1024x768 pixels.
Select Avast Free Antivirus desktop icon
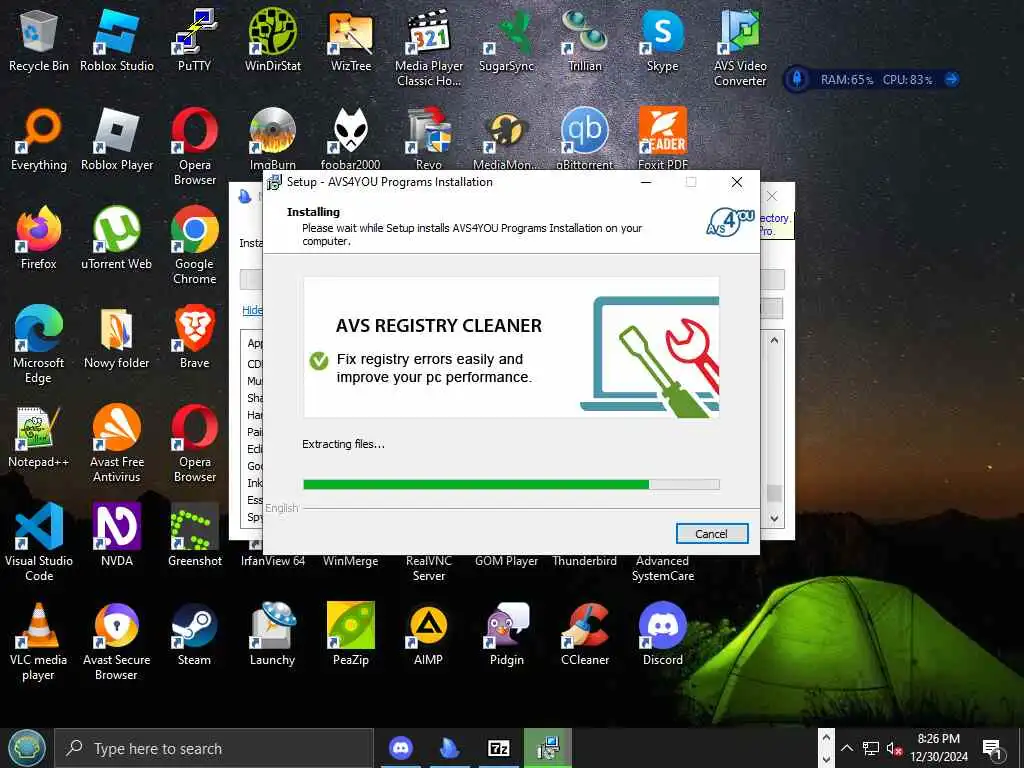[x=117, y=444]
